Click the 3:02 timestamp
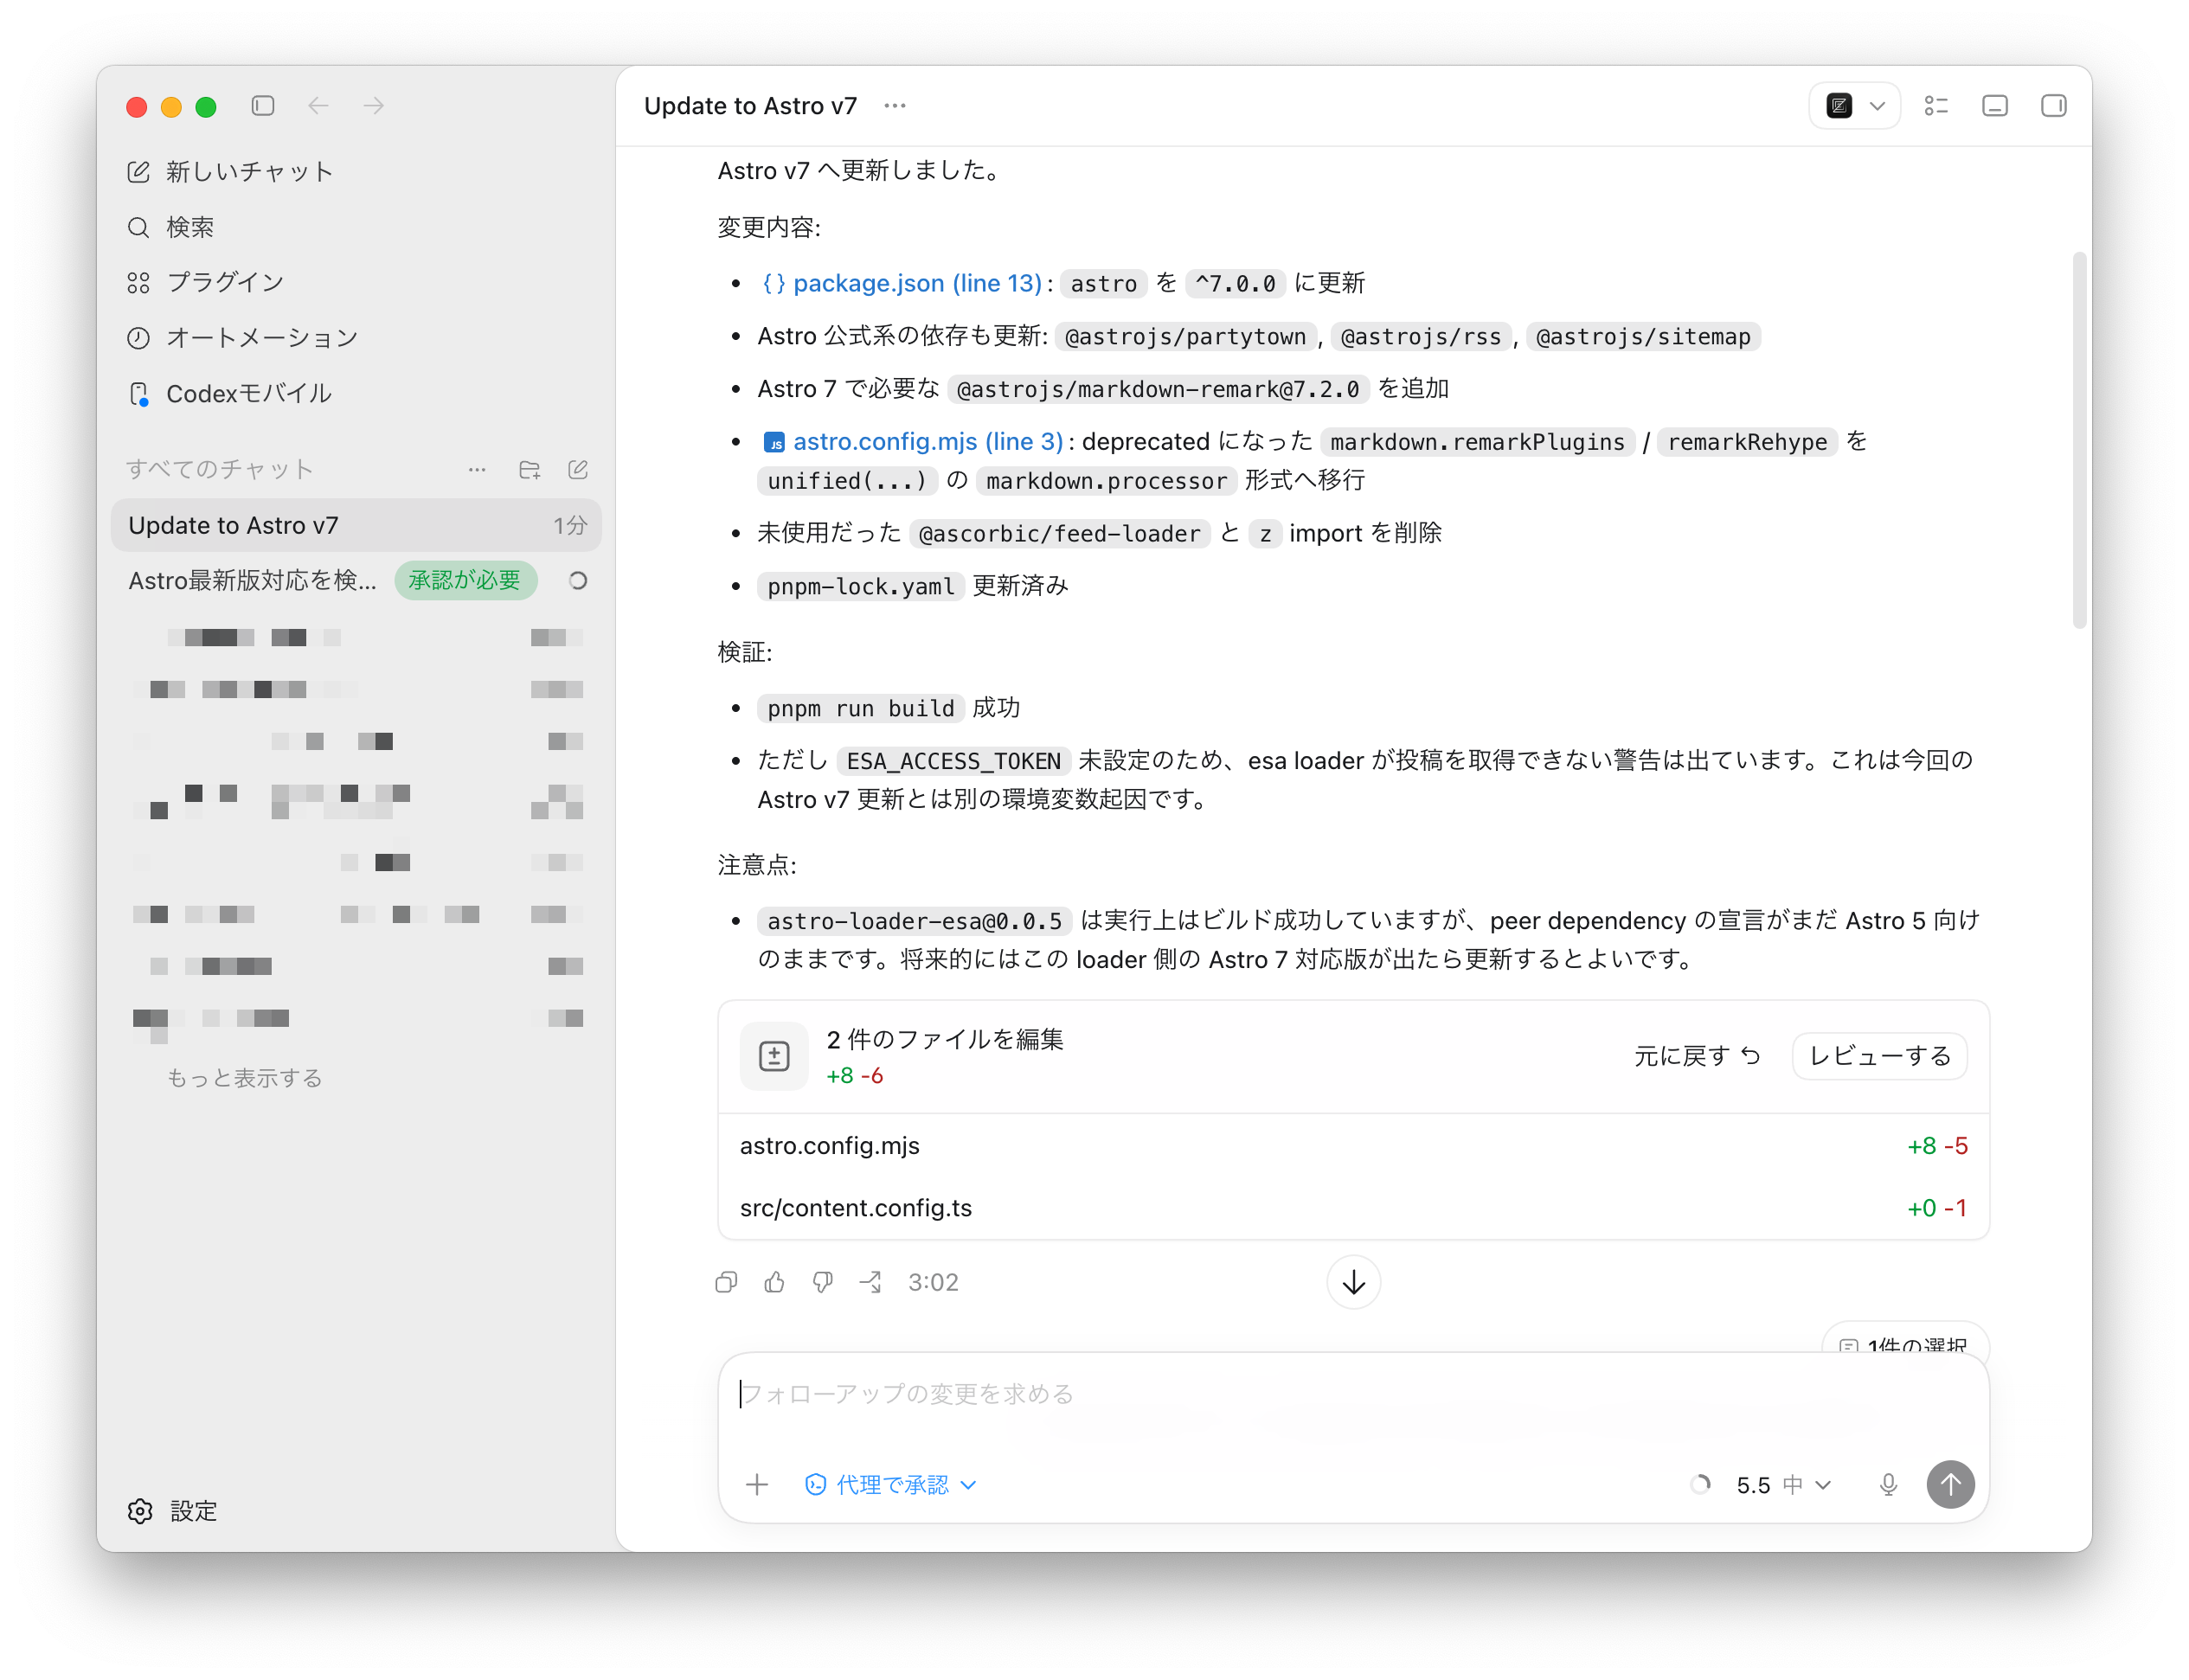The height and width of the screenshot is (1680, 2189). point(933,1282)
